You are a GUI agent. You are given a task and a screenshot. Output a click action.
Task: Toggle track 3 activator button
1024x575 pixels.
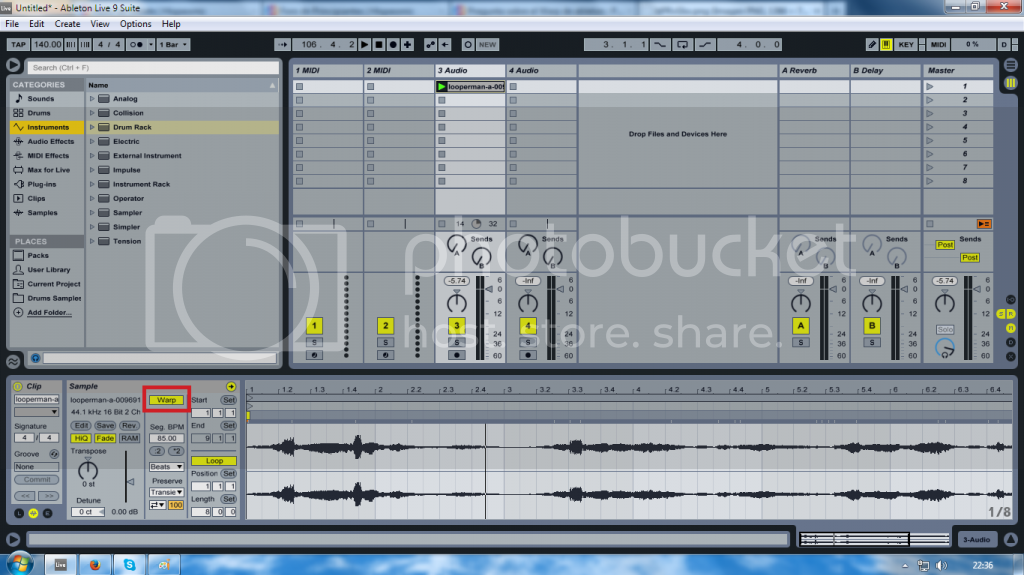coord(456,325)
